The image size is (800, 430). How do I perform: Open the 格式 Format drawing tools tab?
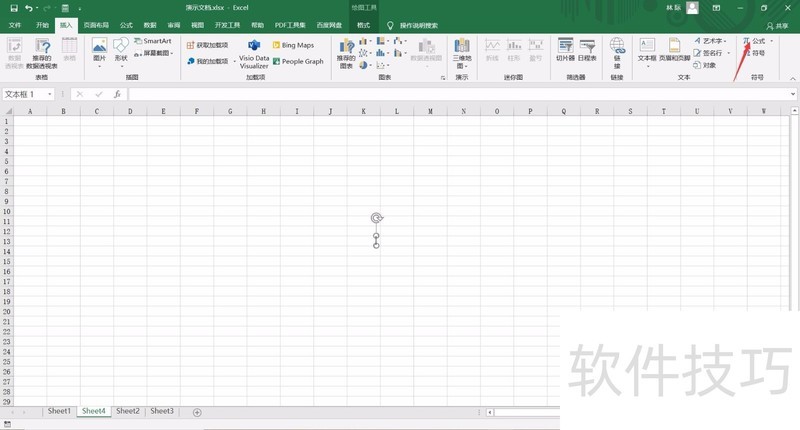tap(363, 25)
